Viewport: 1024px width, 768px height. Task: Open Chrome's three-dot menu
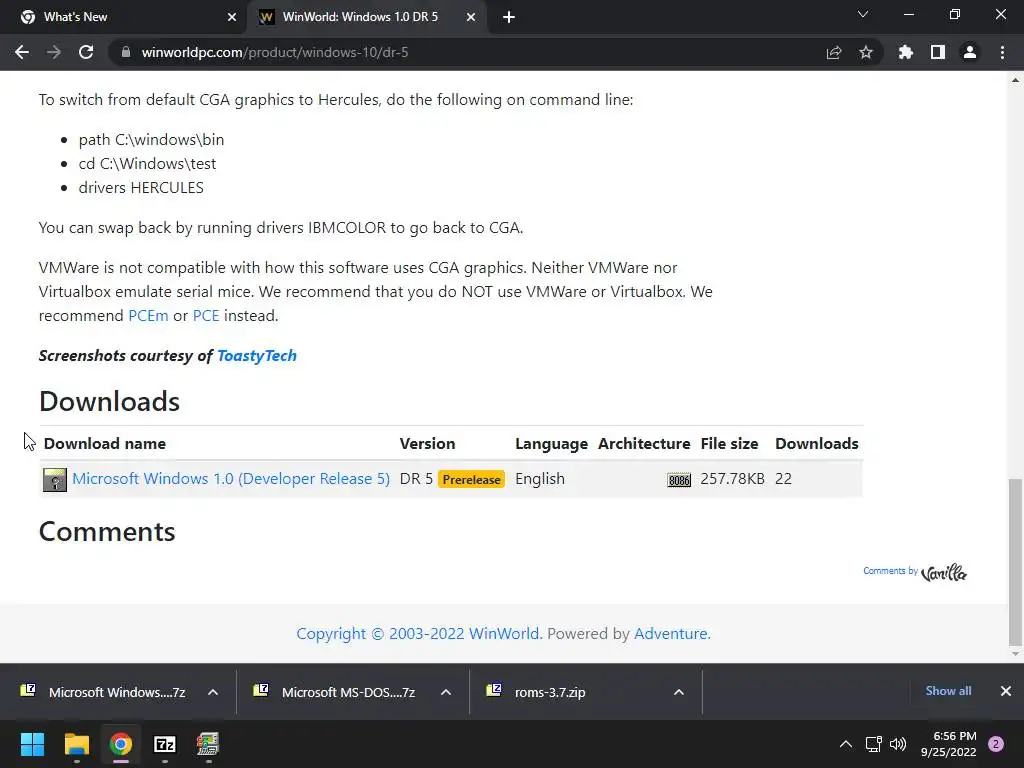[x=1002, y=52]
